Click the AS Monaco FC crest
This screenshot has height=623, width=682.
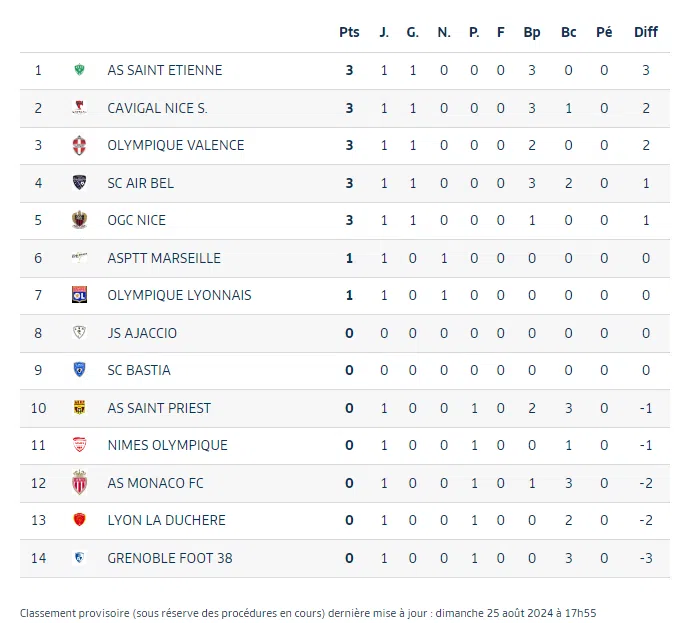pyautogui.click(x=79, y=483)
